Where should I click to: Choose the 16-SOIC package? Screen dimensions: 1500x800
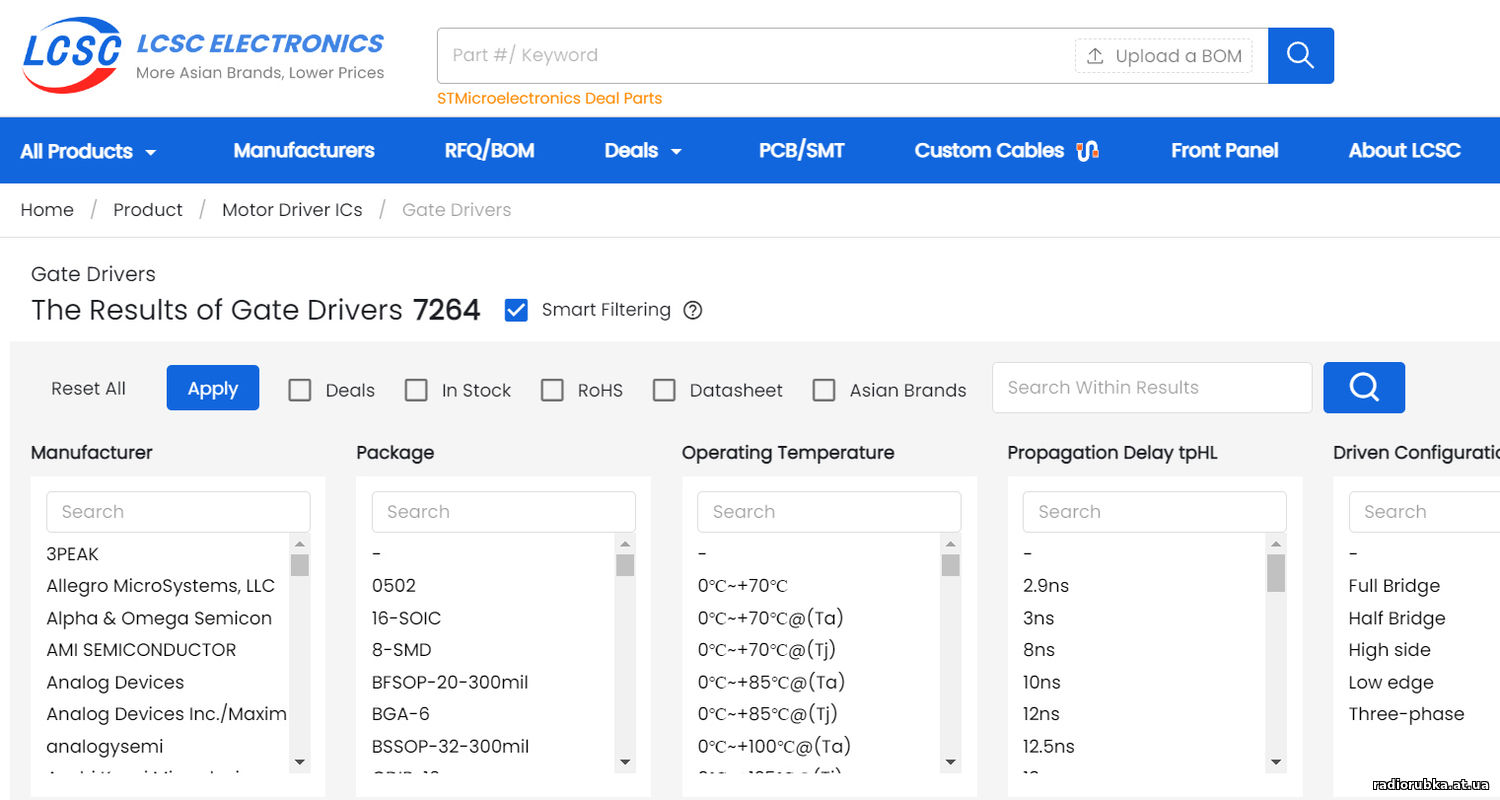tap(407, 618)
